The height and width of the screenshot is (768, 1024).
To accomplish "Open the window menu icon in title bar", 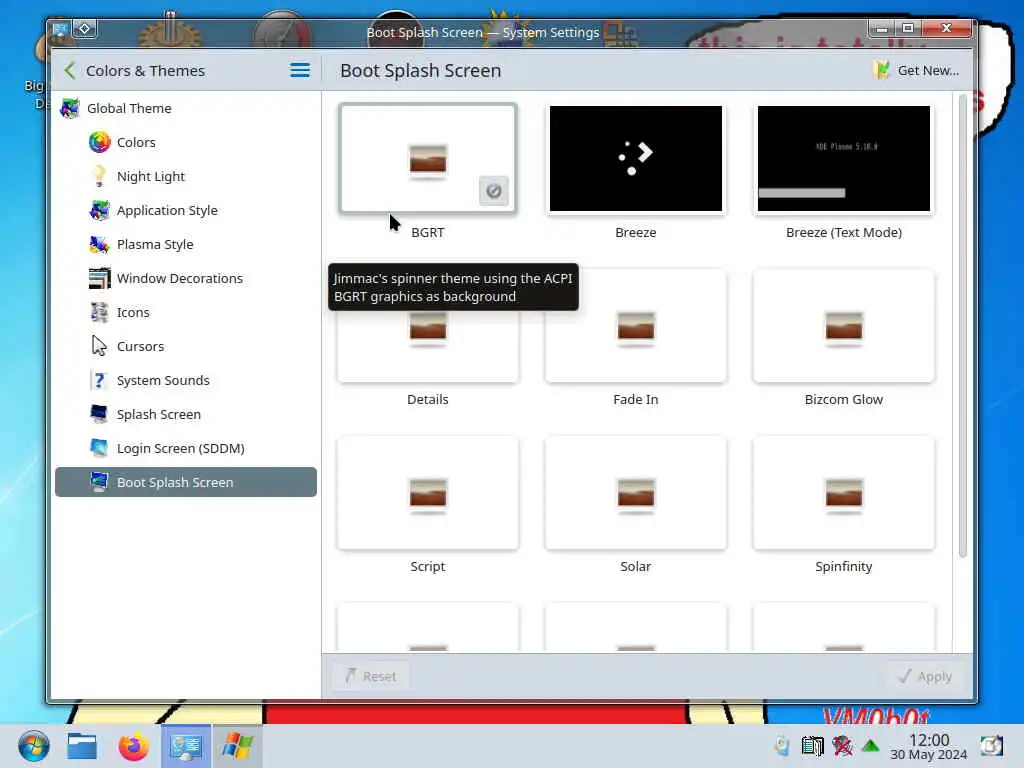I will [61, 29].
